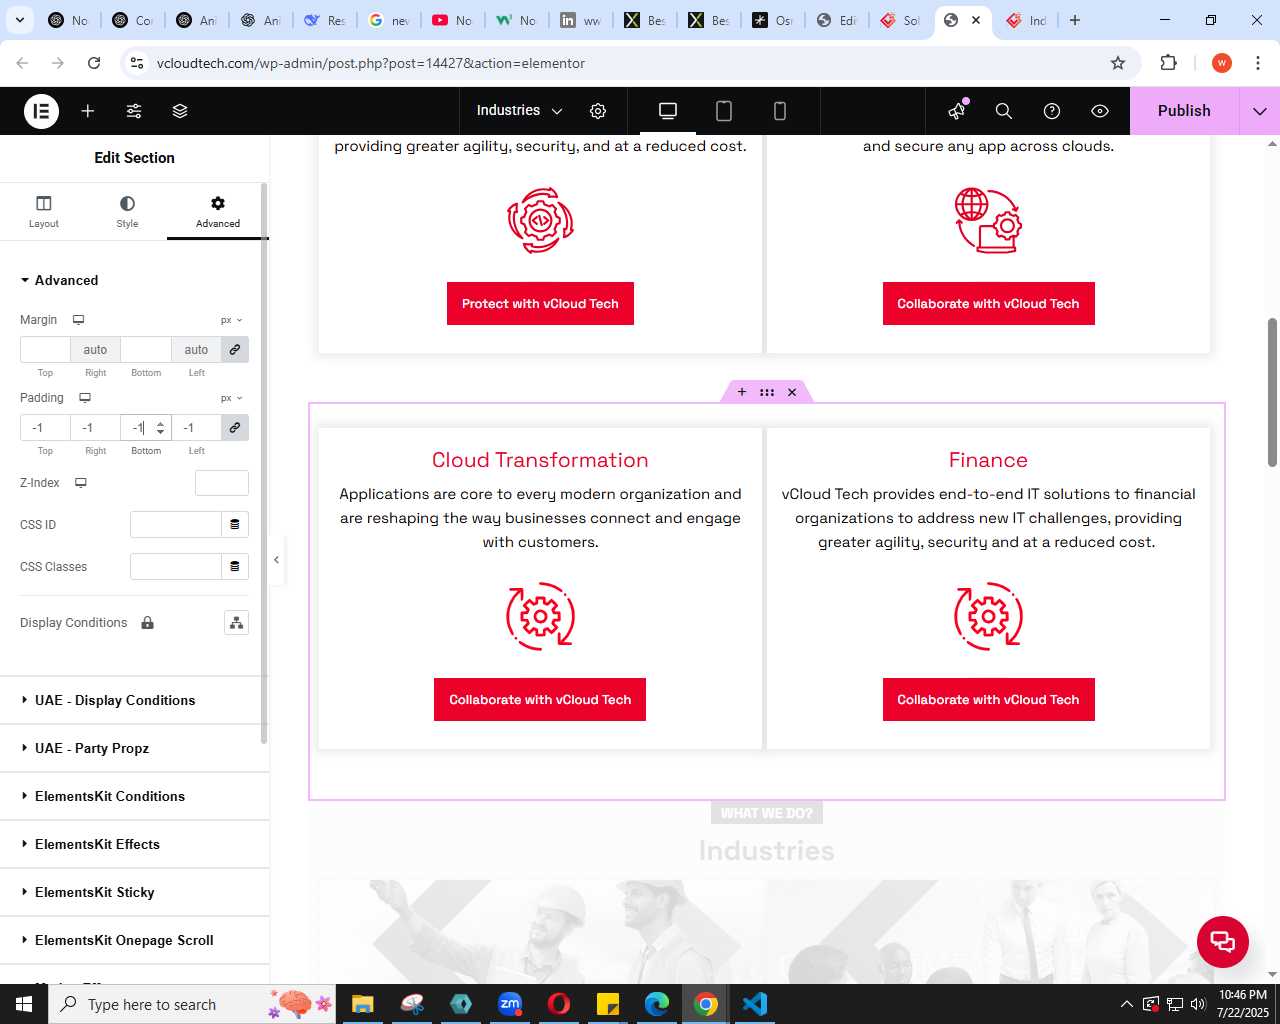Click the Padding Top input field
Viewport: 1280px width, 1024px height.
[x=45, y=427]
